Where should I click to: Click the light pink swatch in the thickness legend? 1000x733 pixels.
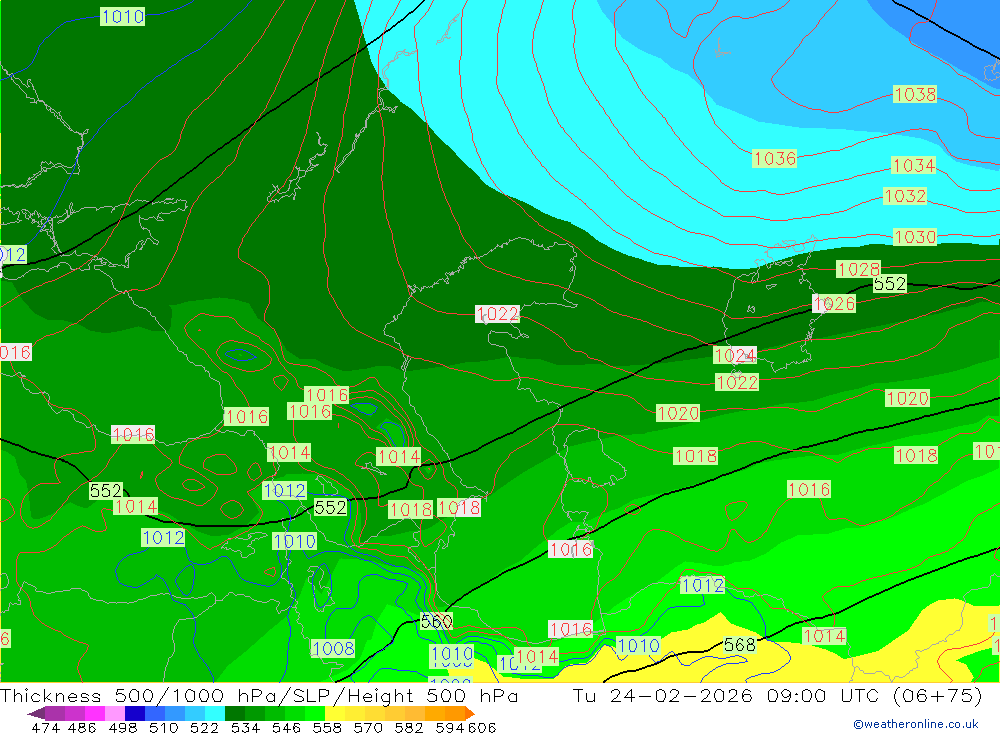tap(115, 713)
